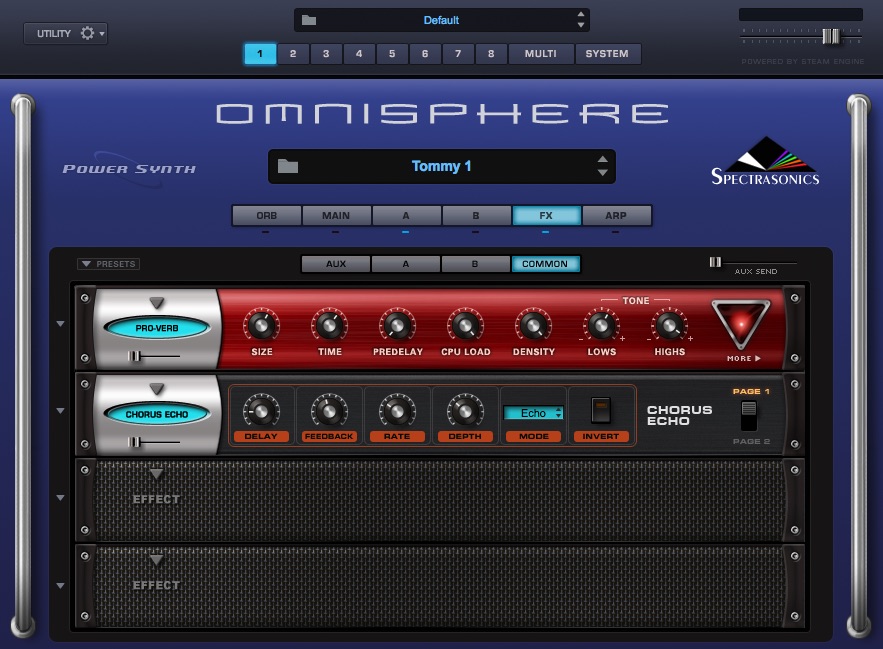This screenshot has width=883, height=649.
Task: Collapse the Chorus Echo rack slot side arrow
Action: point(60,411)
